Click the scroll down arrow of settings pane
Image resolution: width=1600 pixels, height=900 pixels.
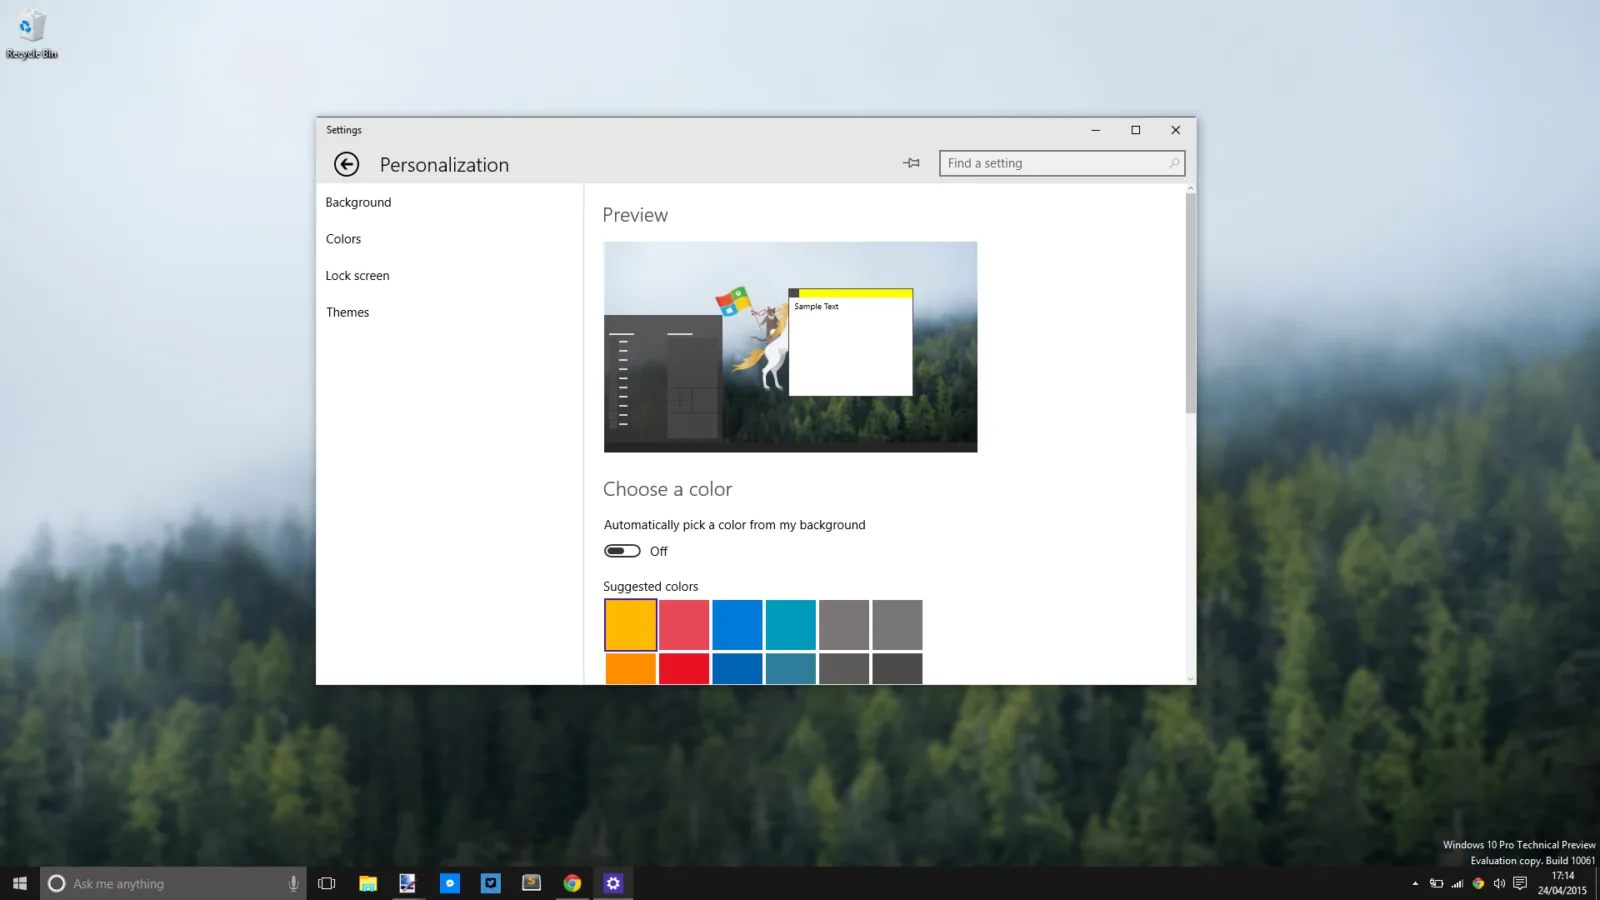click(x=1190, y=679)
